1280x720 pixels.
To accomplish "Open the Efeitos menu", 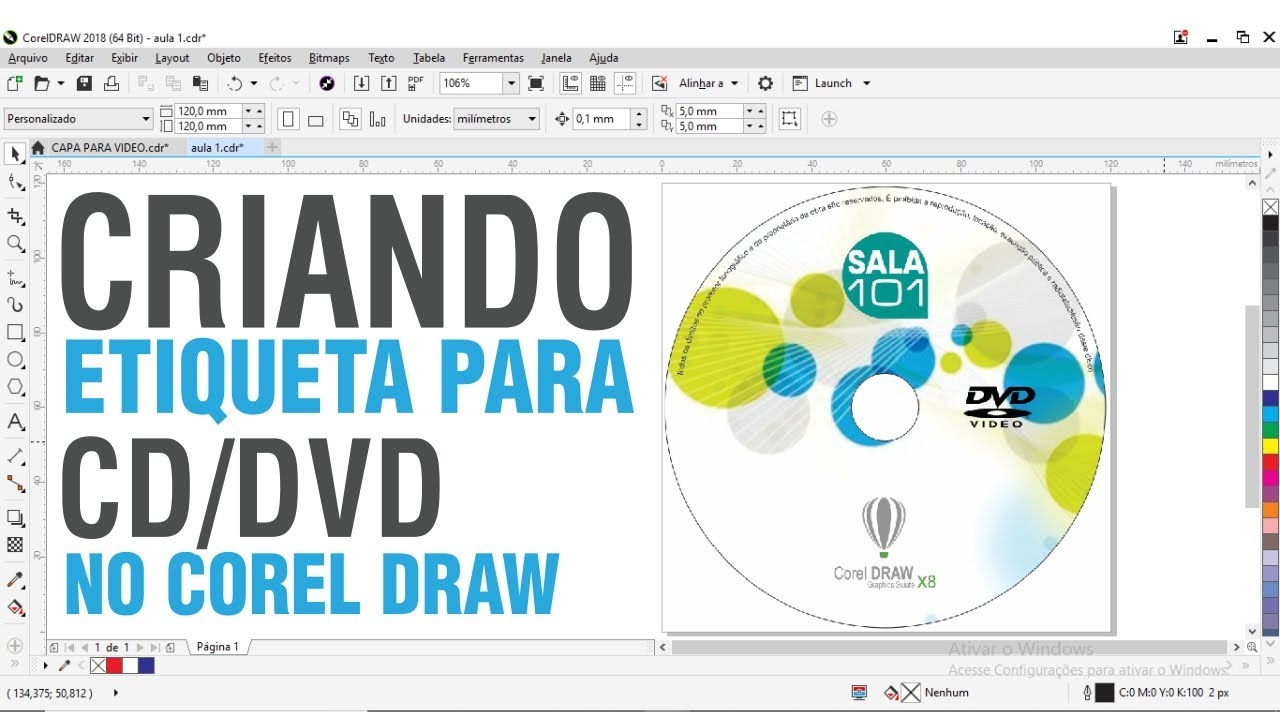I will 275,58.
